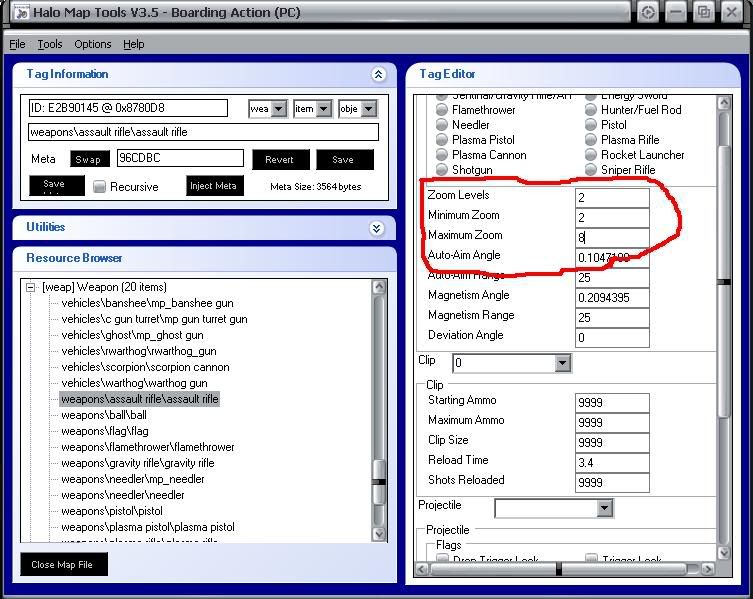Open the Clip index dropdown showing 0
753x599 pixels.
tap(562, 363)
